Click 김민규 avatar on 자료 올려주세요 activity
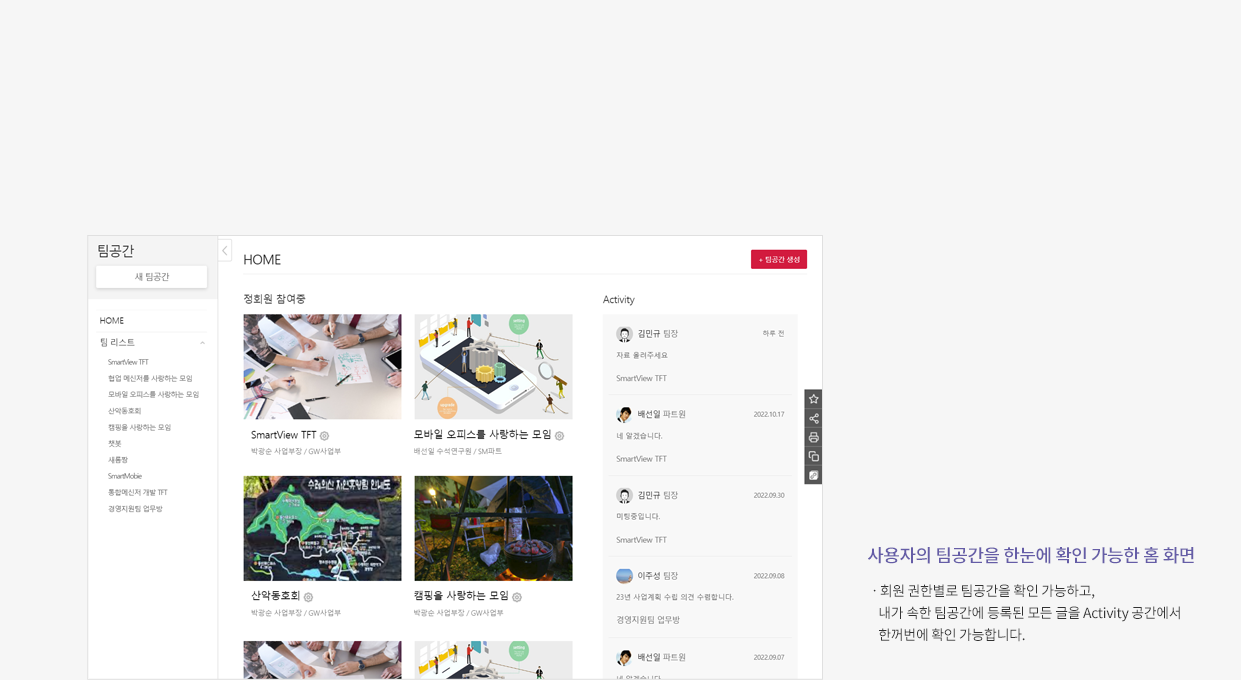Screen dimensions: 1241x680 click(x=624, y=334)
